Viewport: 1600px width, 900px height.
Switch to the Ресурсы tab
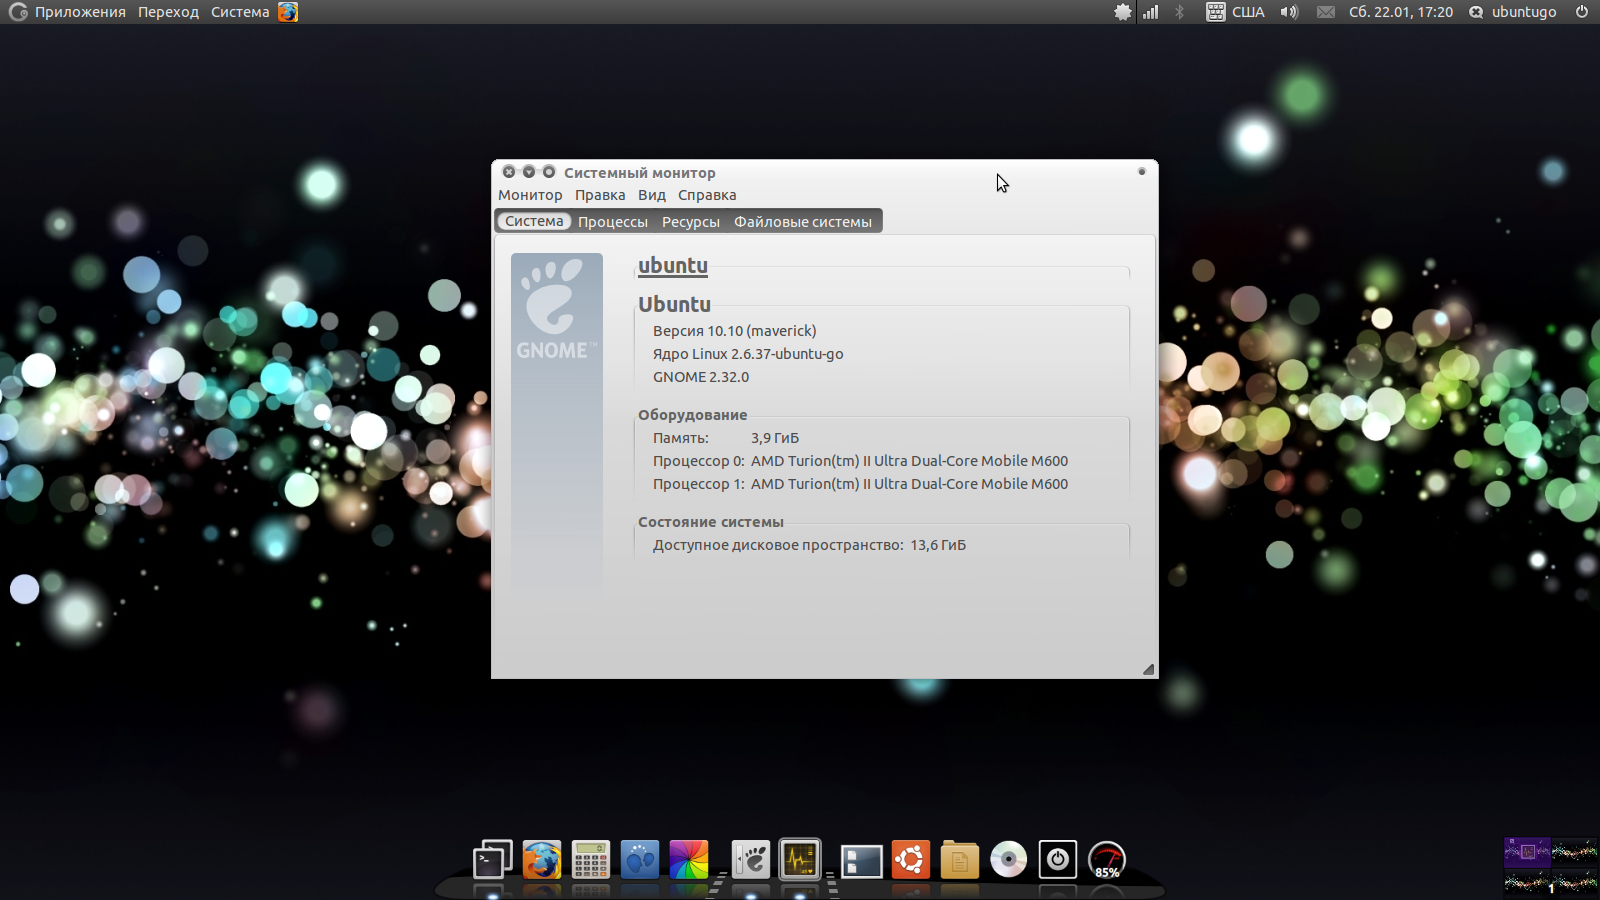(x=691, y=222)
